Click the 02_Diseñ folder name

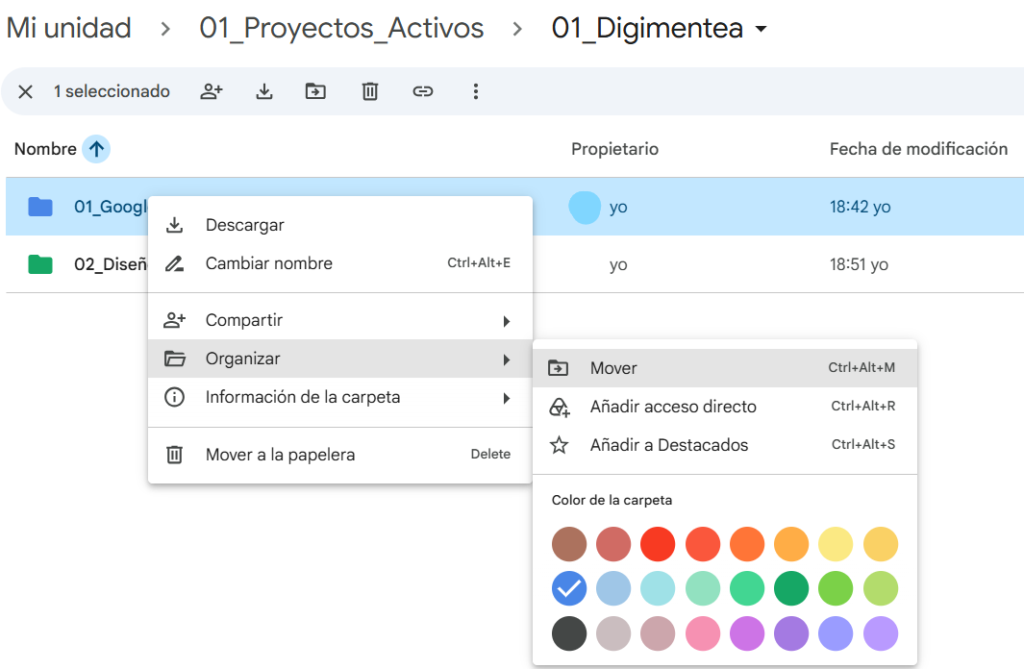[x=111, y=265]
